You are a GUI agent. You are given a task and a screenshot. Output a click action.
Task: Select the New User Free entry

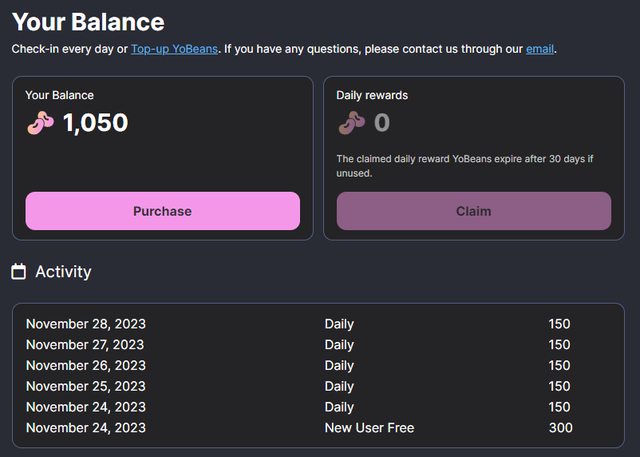tap(369, 428)
